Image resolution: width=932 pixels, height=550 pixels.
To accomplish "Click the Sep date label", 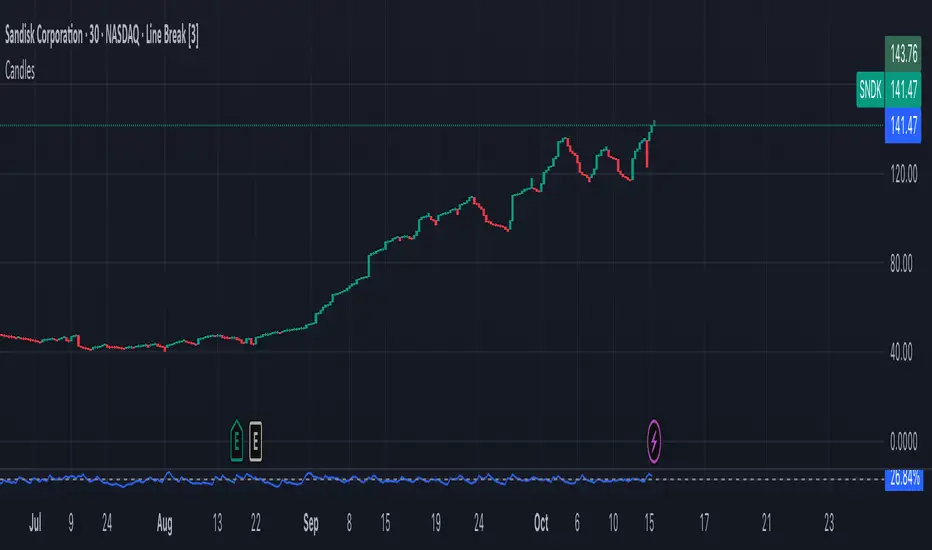I will pos(311,521).
